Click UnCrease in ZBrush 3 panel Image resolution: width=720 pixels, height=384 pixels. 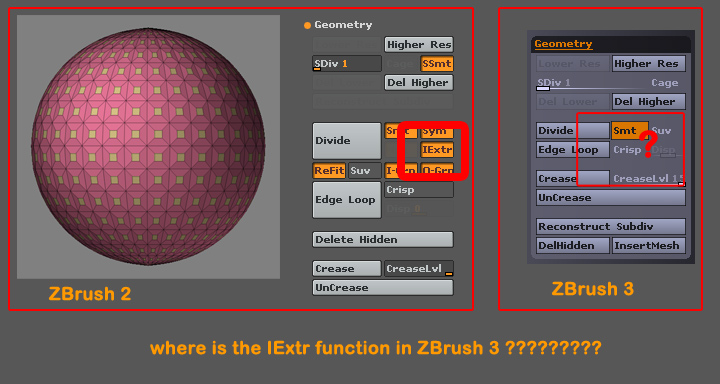coord(611,198)
